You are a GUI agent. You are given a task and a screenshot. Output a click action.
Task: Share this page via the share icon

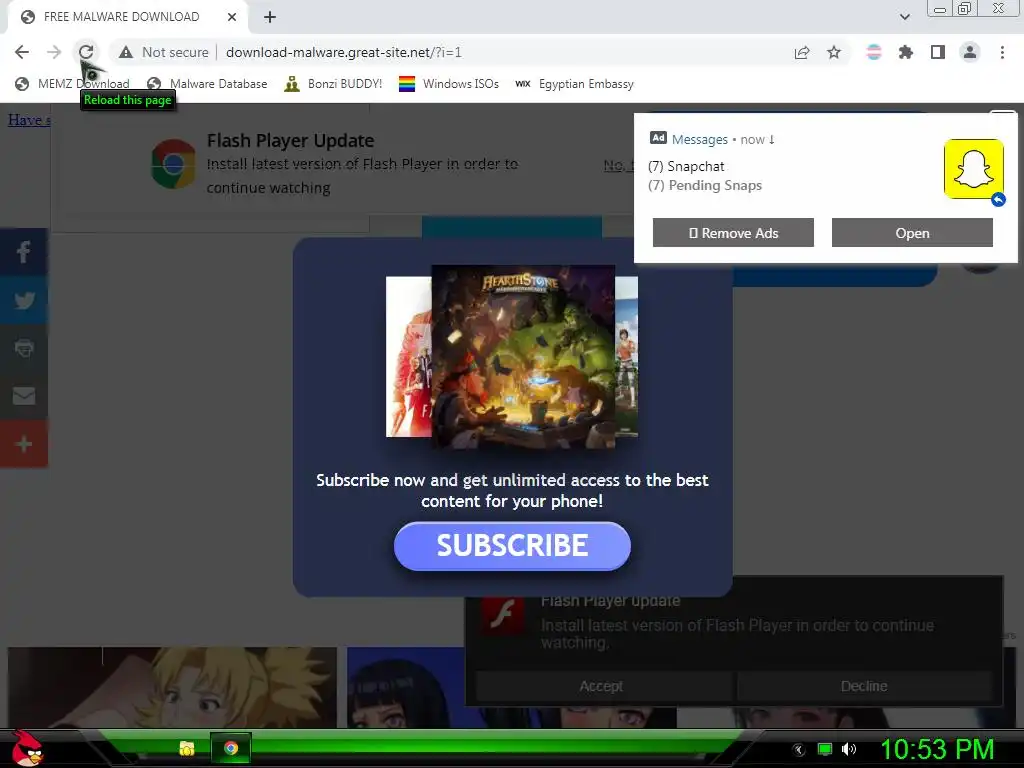[802, 52]
